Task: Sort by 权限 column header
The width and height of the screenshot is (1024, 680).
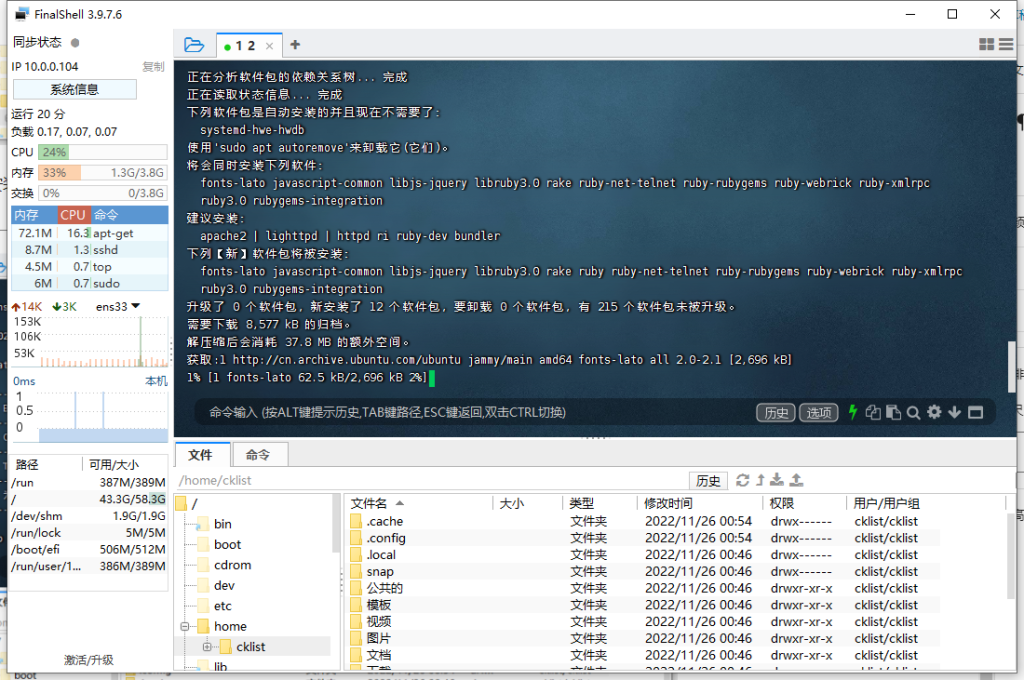Action: tap(804, 504)
